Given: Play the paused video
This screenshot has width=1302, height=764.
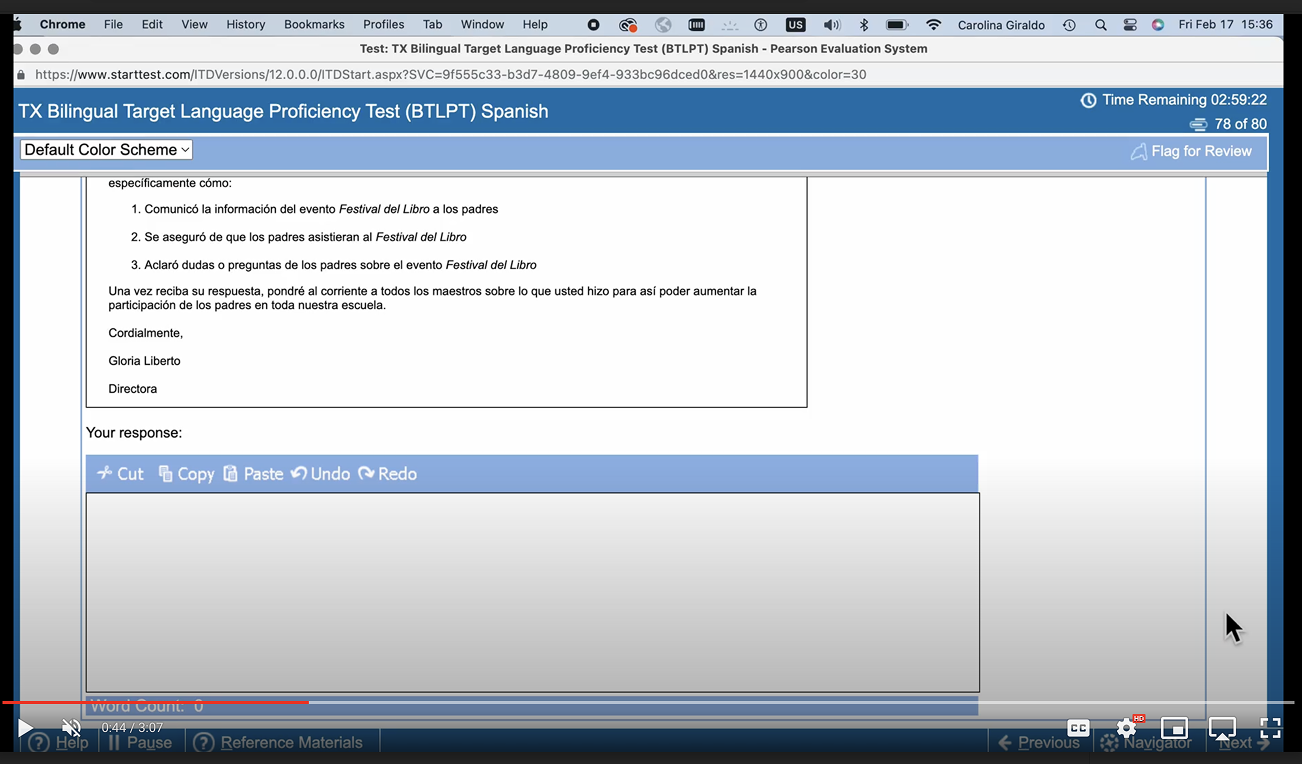Looking at the screenshot, I should [26, 728].
